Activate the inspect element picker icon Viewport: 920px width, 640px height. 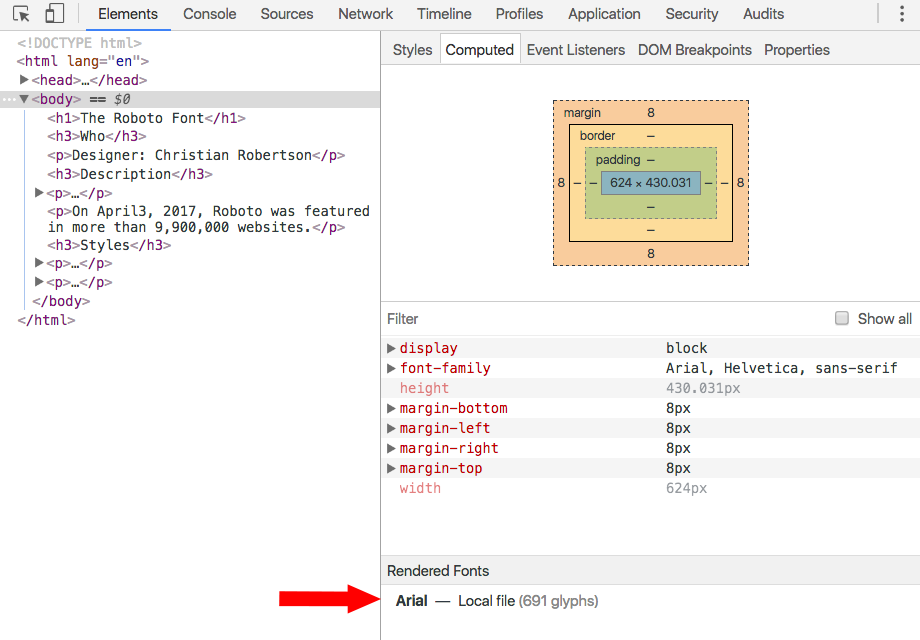coord(21,13)
